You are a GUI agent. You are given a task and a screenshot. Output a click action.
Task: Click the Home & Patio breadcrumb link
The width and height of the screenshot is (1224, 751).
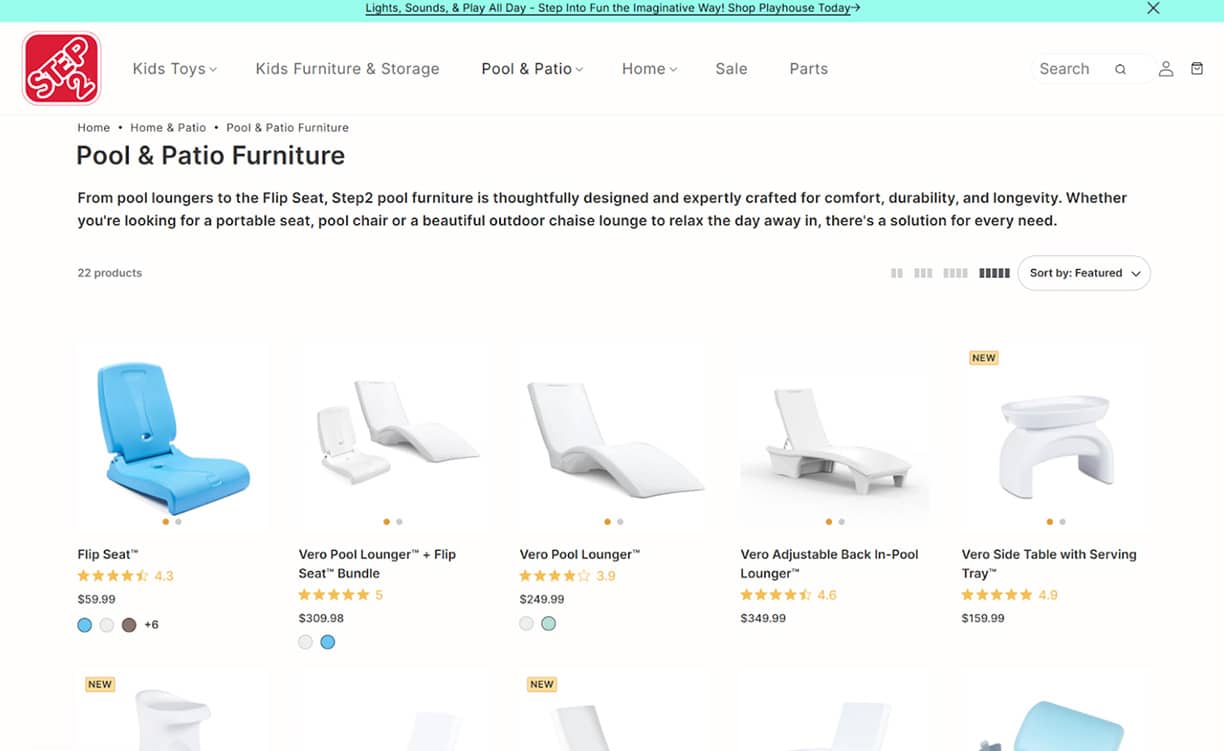168,128
